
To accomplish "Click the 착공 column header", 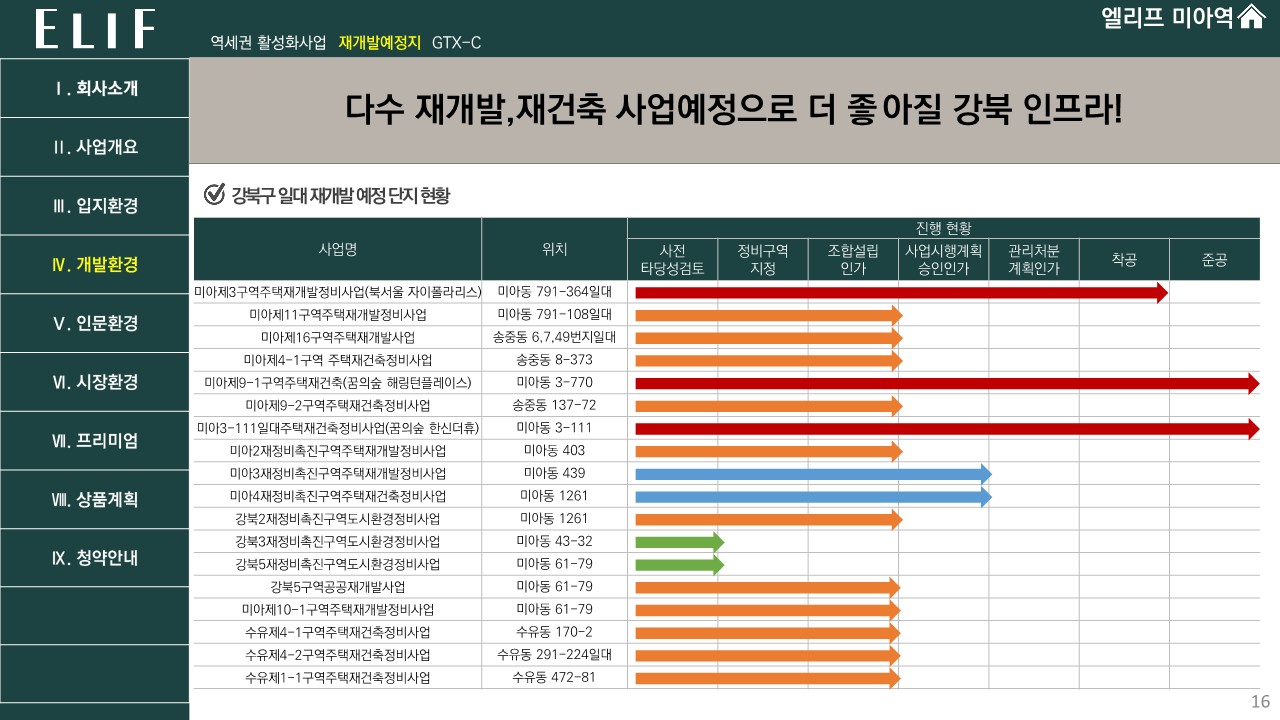I will (x=1124, y=260).
